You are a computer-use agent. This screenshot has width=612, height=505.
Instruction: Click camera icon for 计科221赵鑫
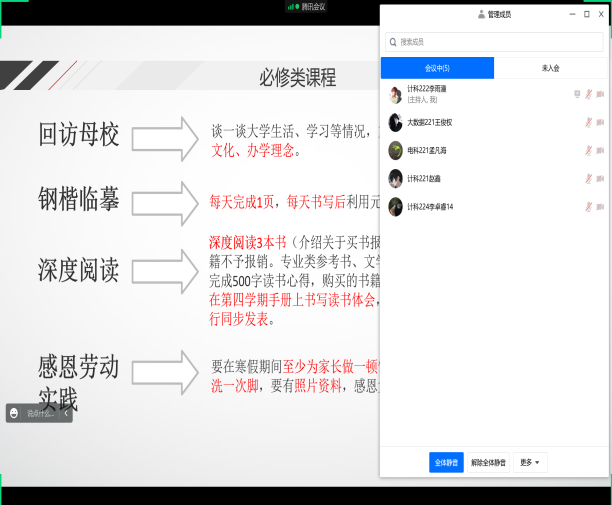[600, 178]
